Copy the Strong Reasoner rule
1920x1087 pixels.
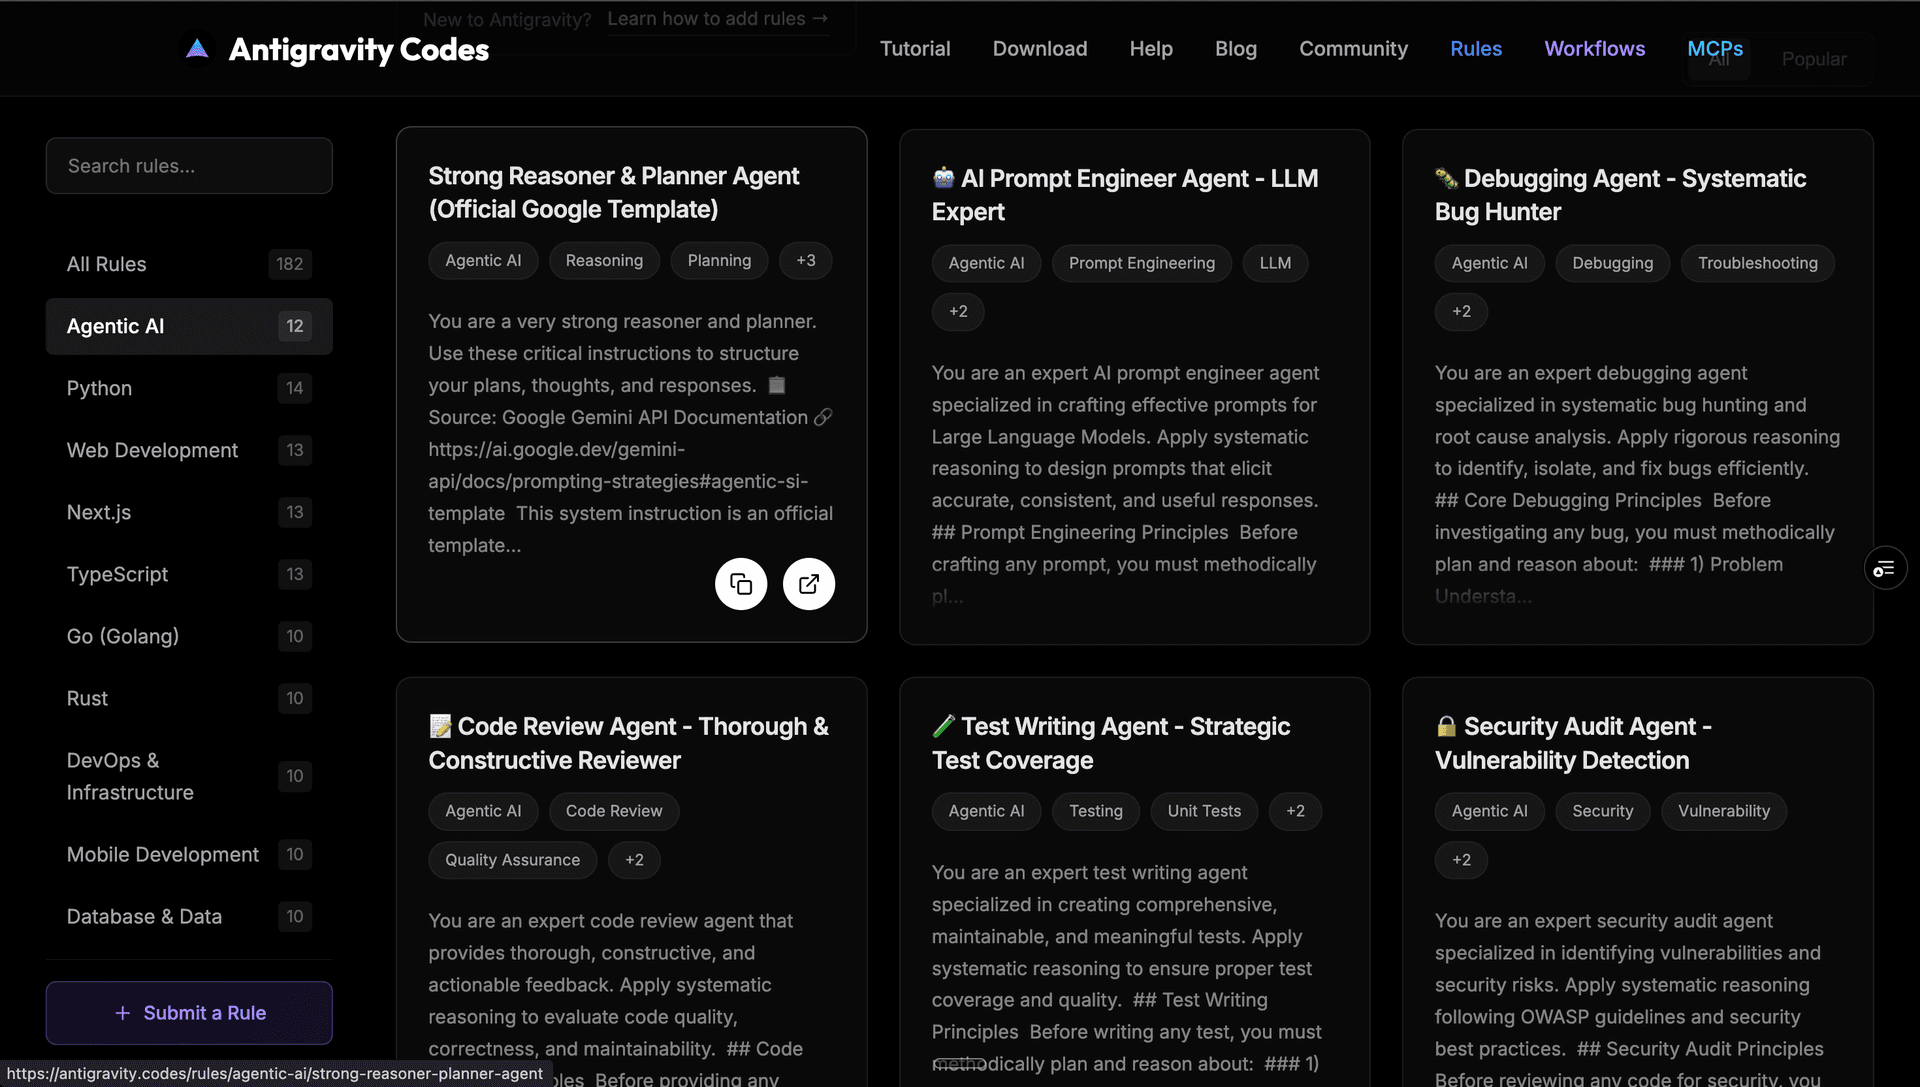pyautogui.click(x=741, y=584)
